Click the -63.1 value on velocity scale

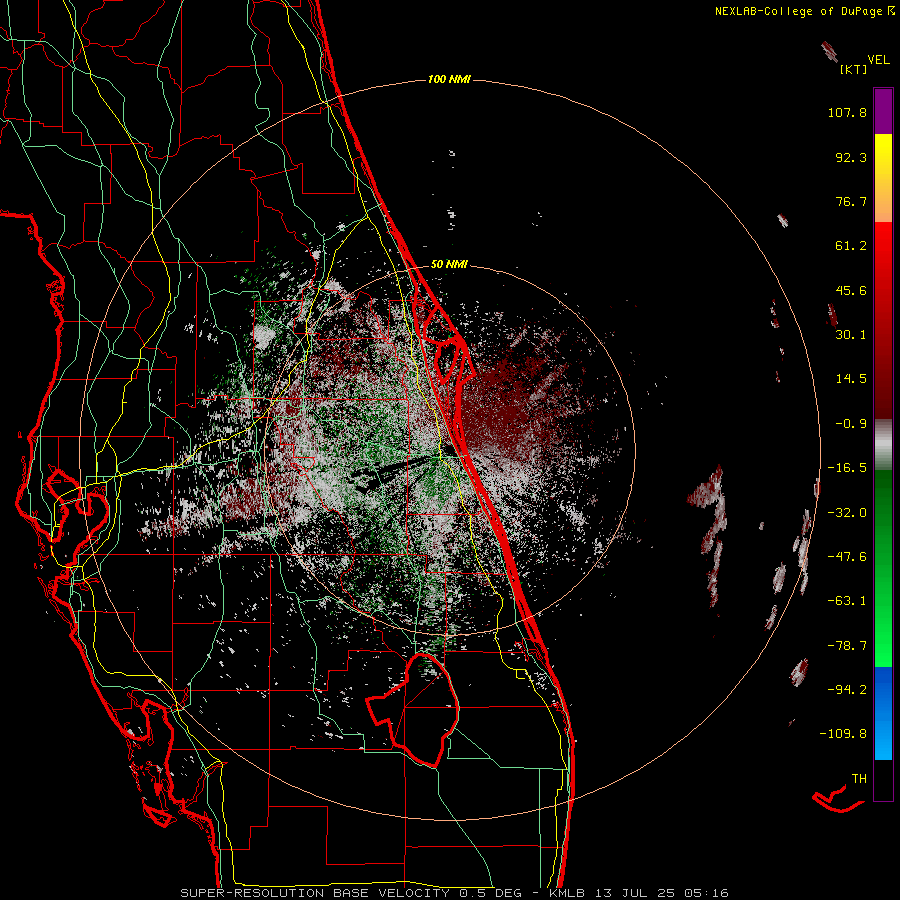(x=847, y=601)
